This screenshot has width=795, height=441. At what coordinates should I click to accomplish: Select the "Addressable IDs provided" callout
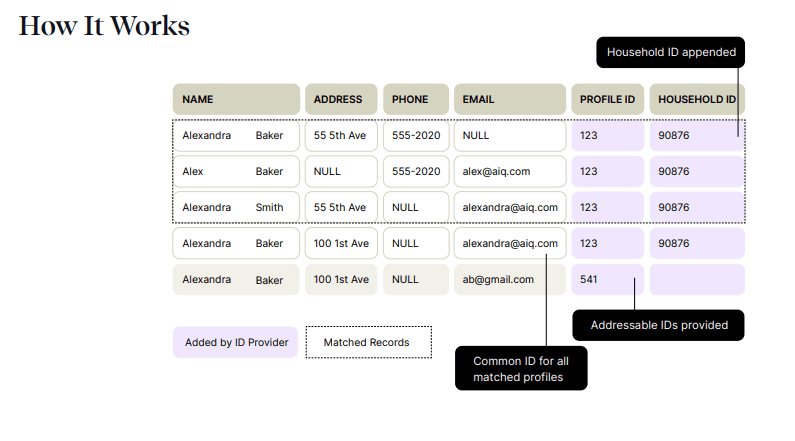(658, 325)
